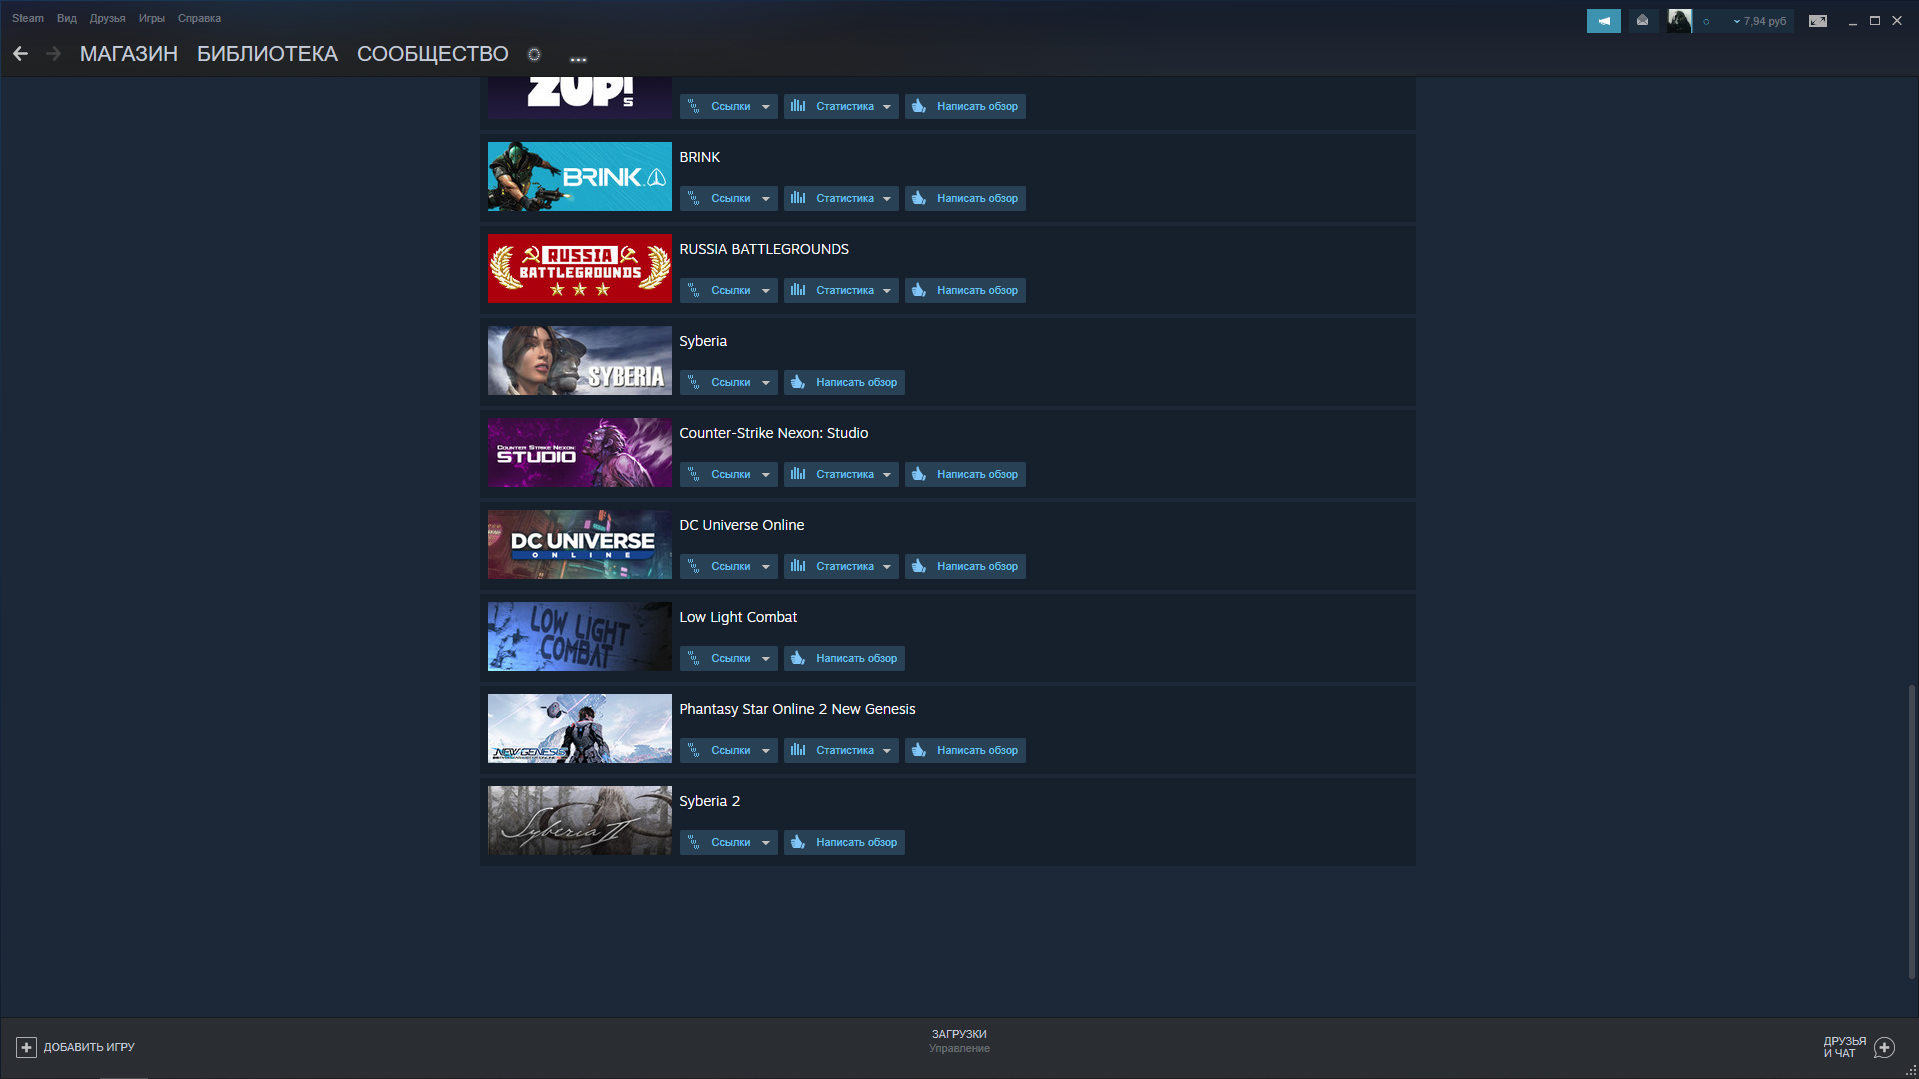Click the links icon in BRINK row

694,198
